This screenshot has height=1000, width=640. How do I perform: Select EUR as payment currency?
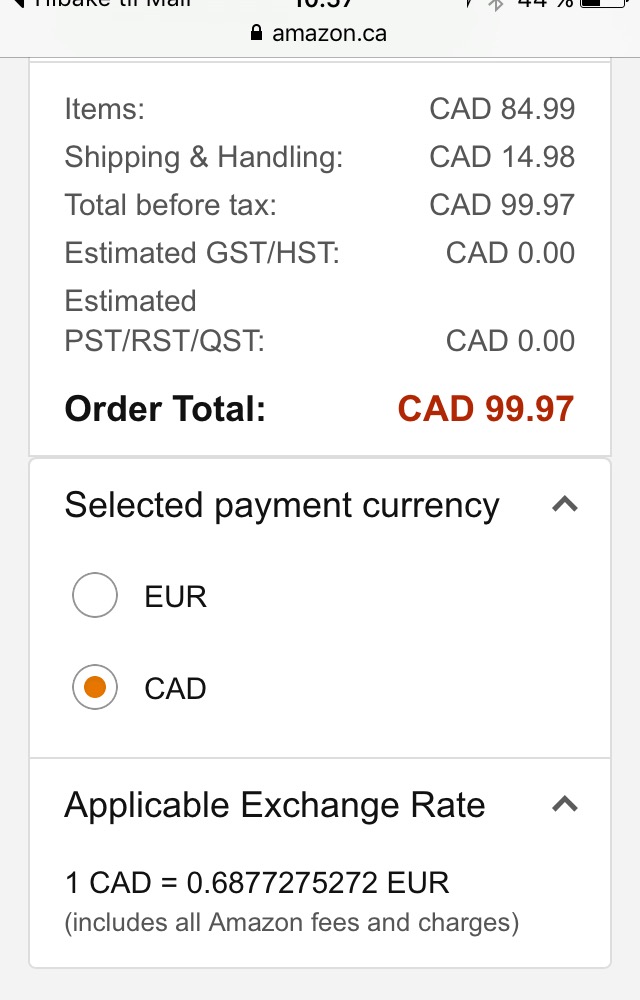pyautogui.click(x=95, y=597)
